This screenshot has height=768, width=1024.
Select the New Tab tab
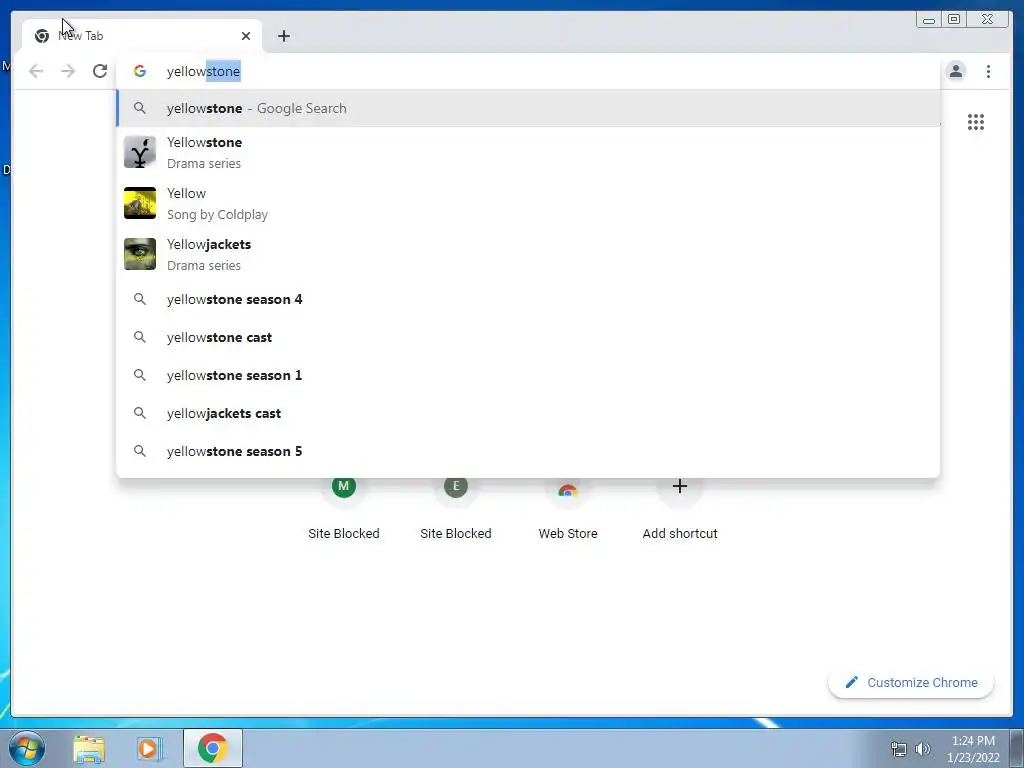[x=142, y=36]
